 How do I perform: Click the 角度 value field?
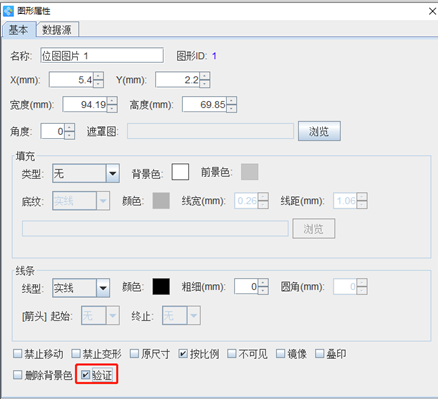[x=52, y=131]
